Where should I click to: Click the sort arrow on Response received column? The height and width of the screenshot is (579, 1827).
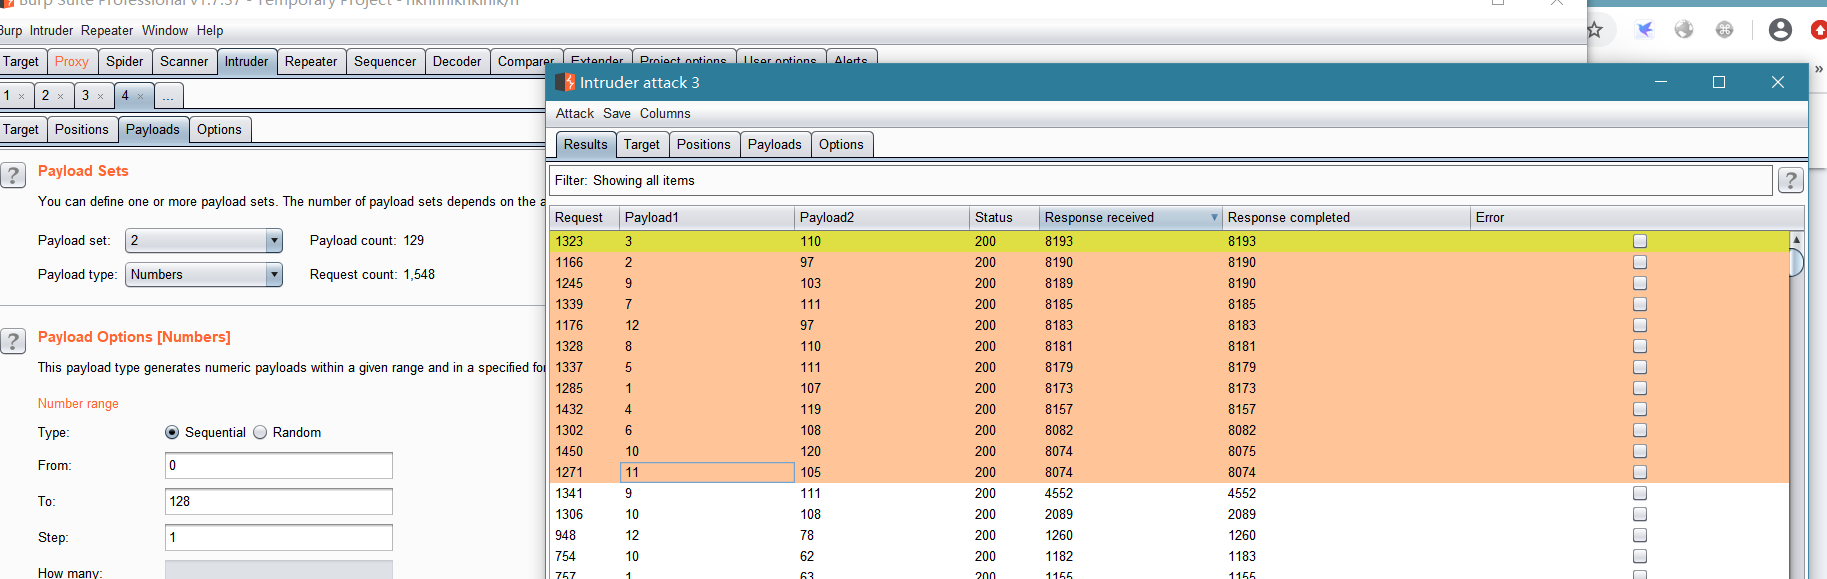(1214, 217)
